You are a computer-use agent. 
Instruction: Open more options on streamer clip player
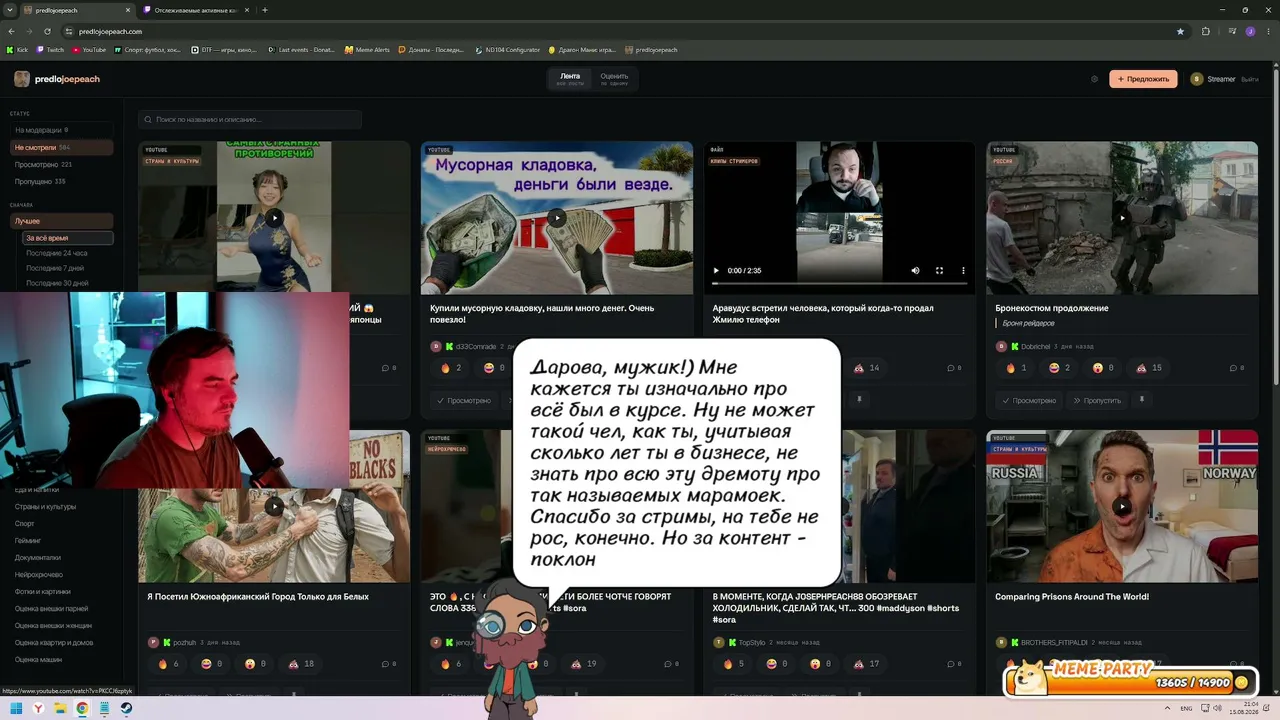963,270
